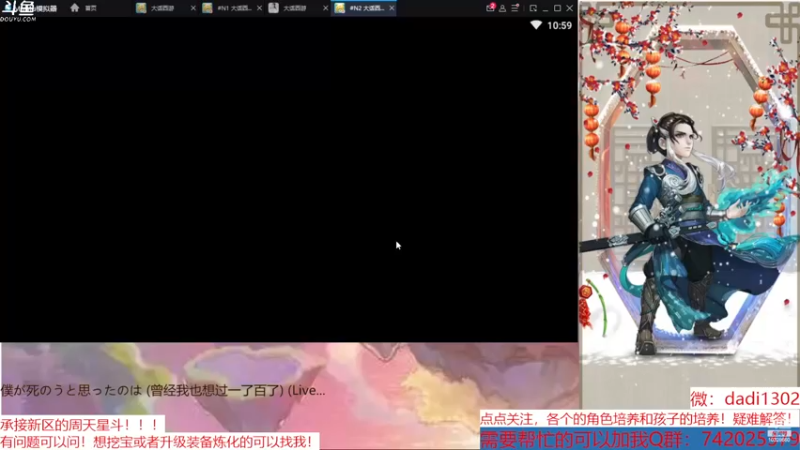Click the 微: dadi1302 contact text
This screenshot has width=800, height=450.
click(x=745, y=398)
